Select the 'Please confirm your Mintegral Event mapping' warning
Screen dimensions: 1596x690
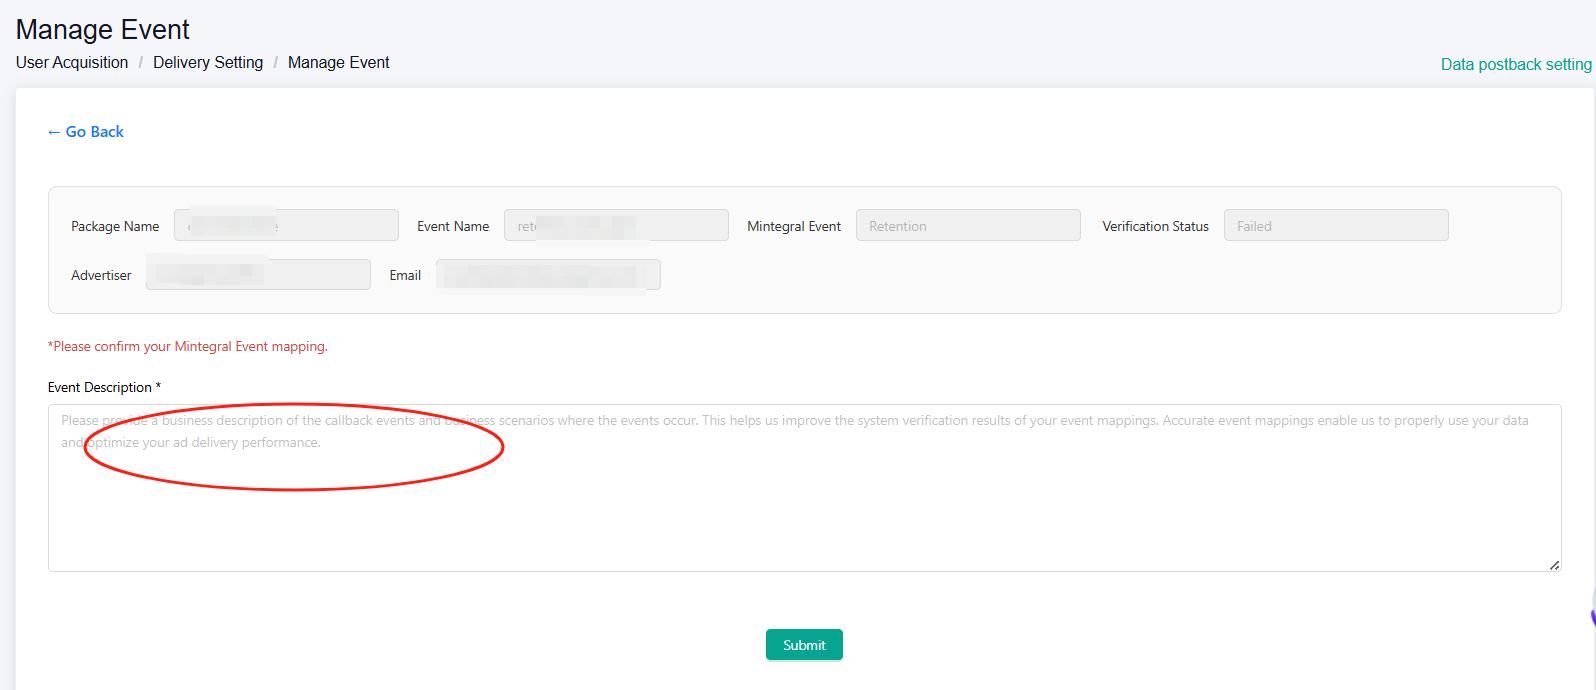pos(188,346)
